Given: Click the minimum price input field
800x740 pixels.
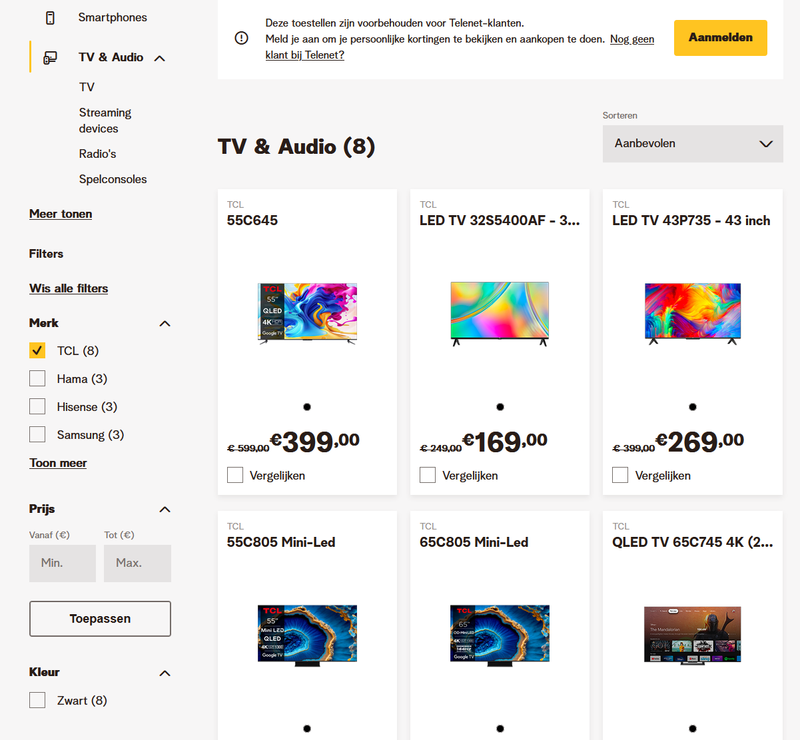Looking at the screenshot, I should (x=62, y=563).
